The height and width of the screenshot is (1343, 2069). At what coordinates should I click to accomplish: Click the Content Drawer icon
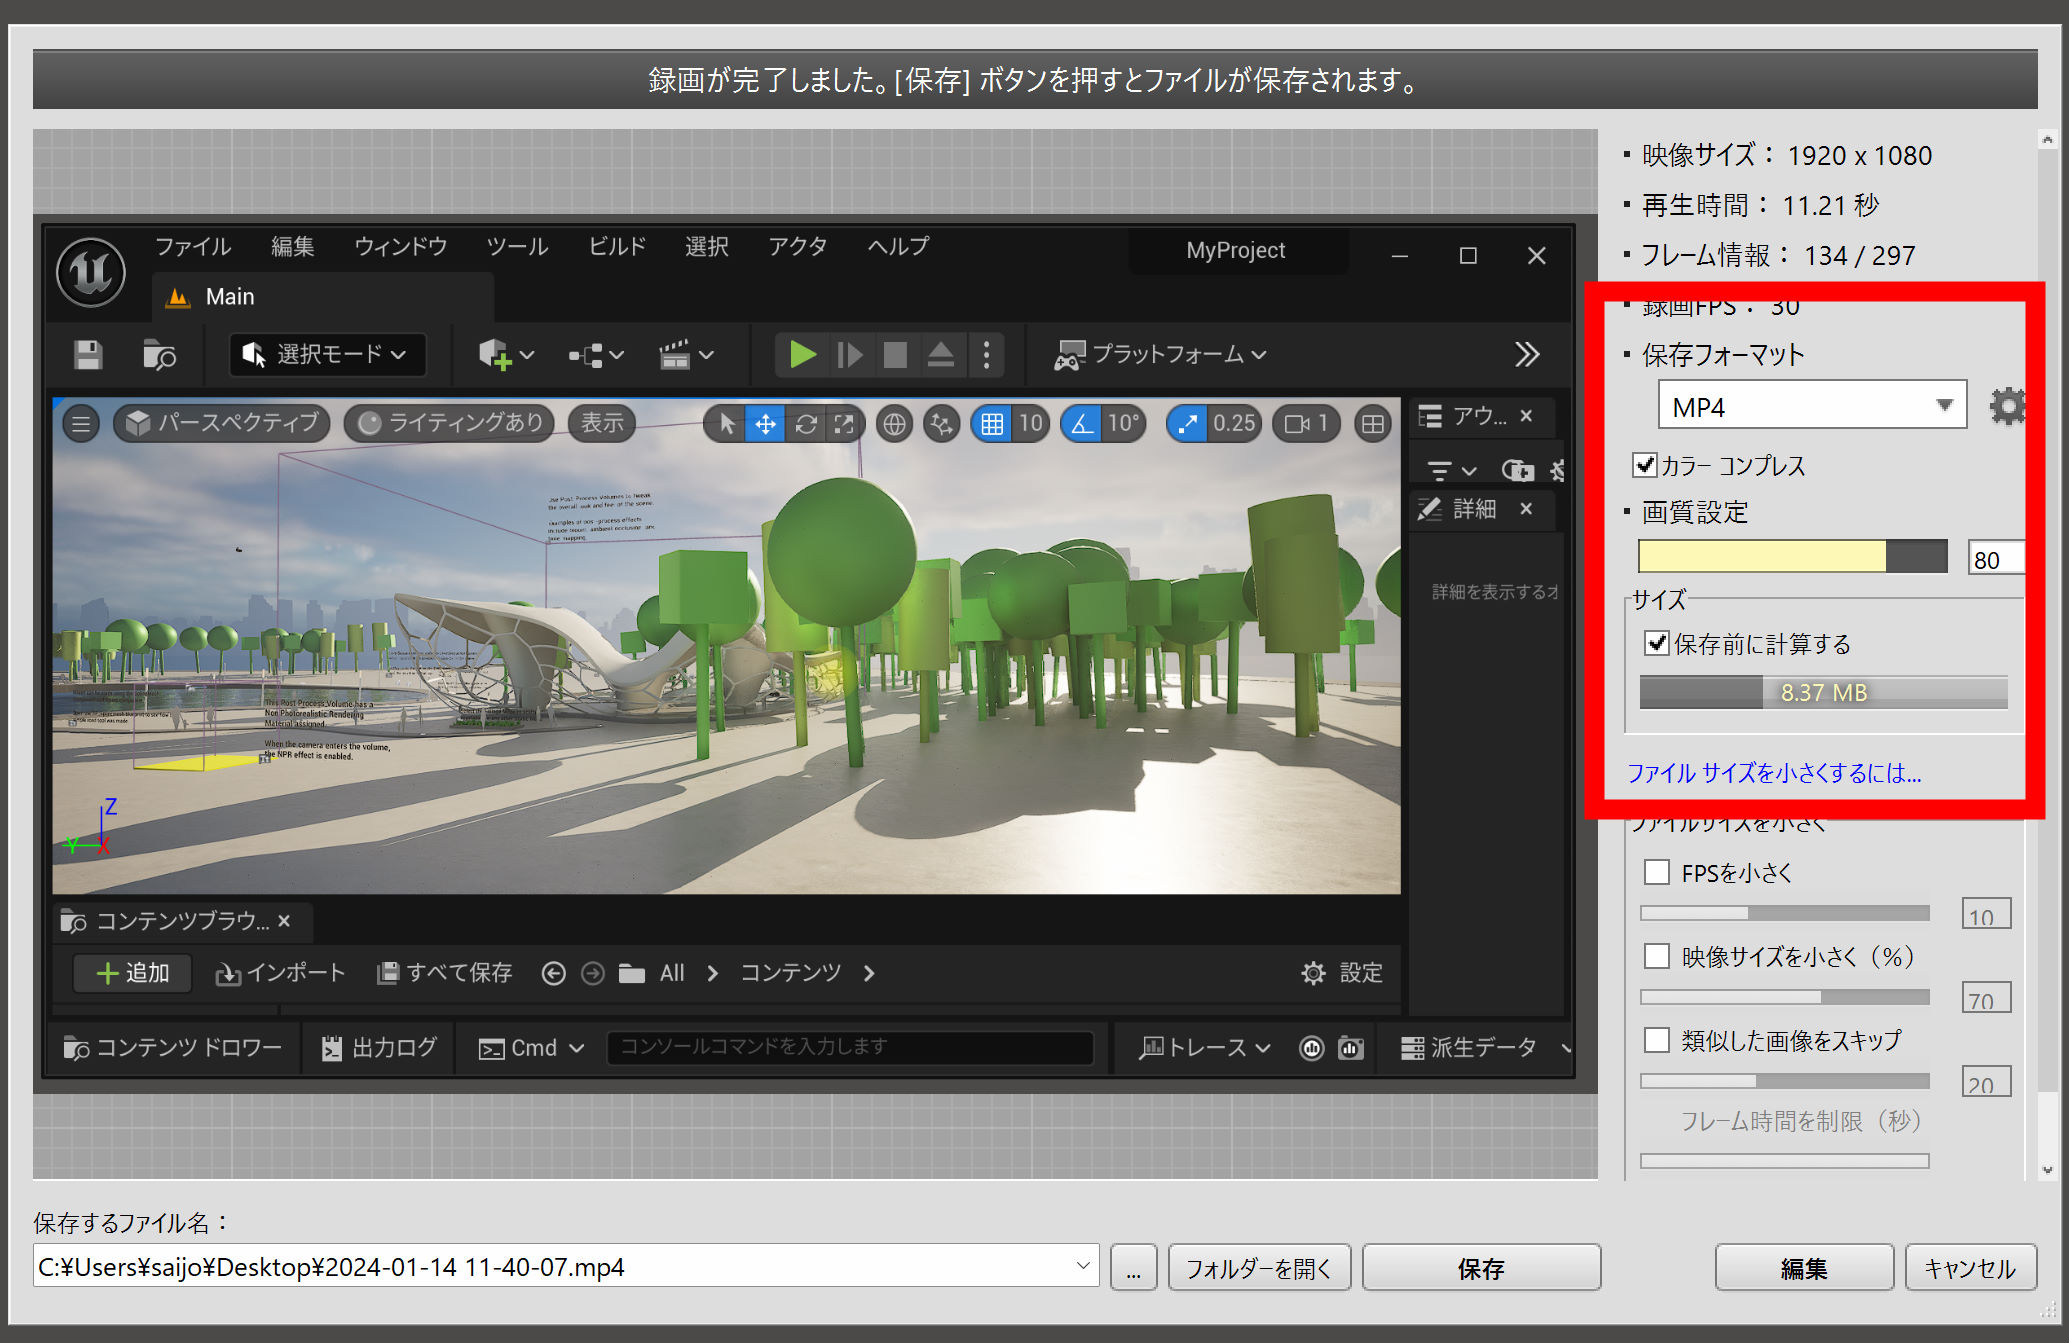[76, 1048]
